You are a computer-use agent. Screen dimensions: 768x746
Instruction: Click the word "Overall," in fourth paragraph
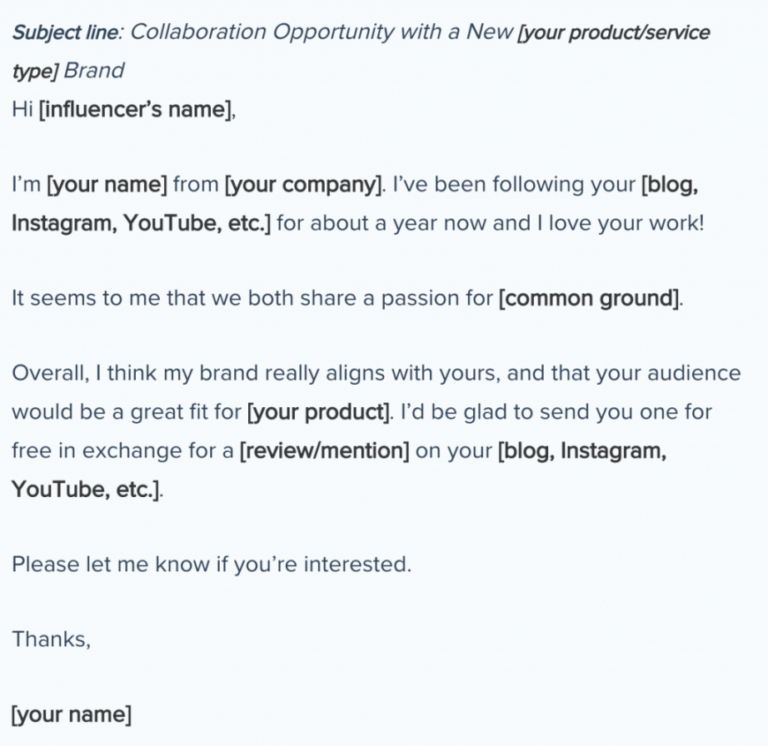click(x=50, y=373)
